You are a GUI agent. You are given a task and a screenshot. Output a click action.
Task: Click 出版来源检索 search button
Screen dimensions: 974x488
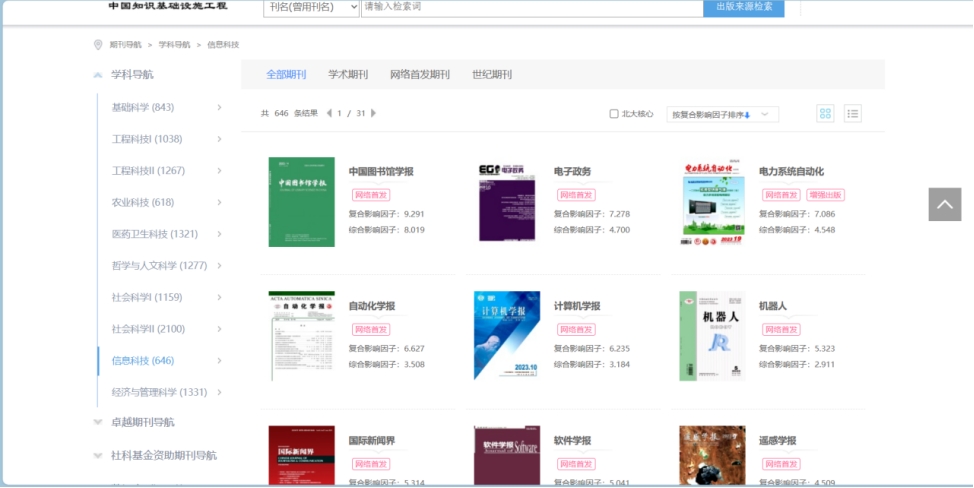point(744,7)
